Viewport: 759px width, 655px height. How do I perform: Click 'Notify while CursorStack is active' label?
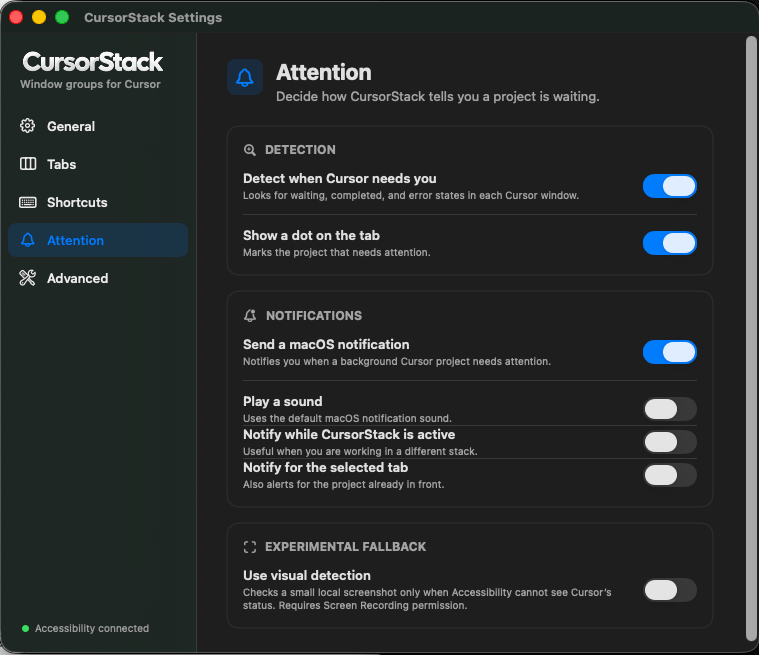point(349,434)
